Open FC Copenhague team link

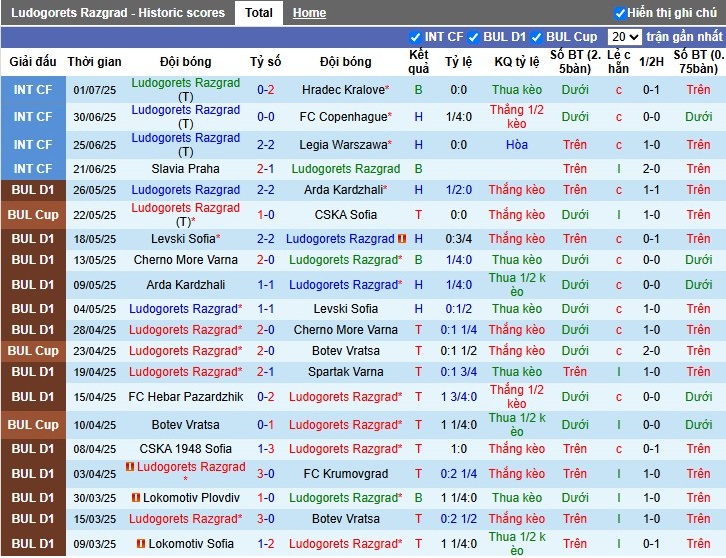(x=345, y=117)
